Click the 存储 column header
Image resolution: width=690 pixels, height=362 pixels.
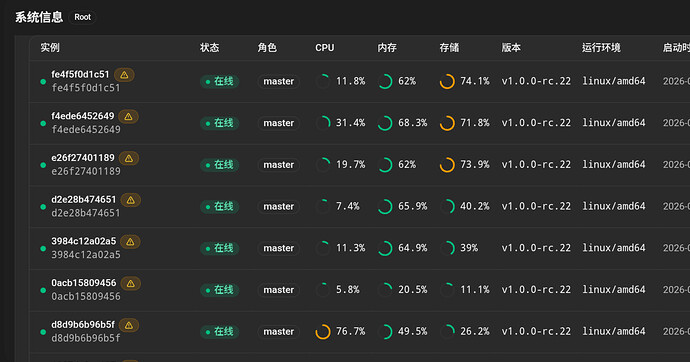coord(449,48)
